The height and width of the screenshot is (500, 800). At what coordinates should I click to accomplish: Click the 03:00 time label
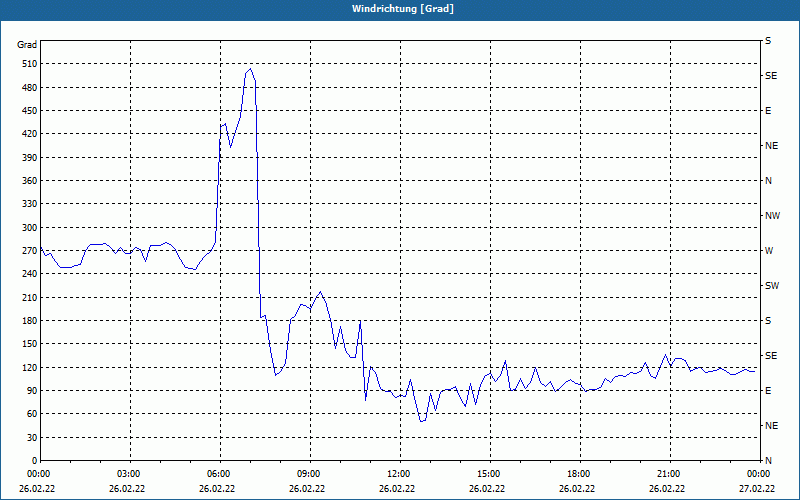pyautogui.click(x=130, y=473)
